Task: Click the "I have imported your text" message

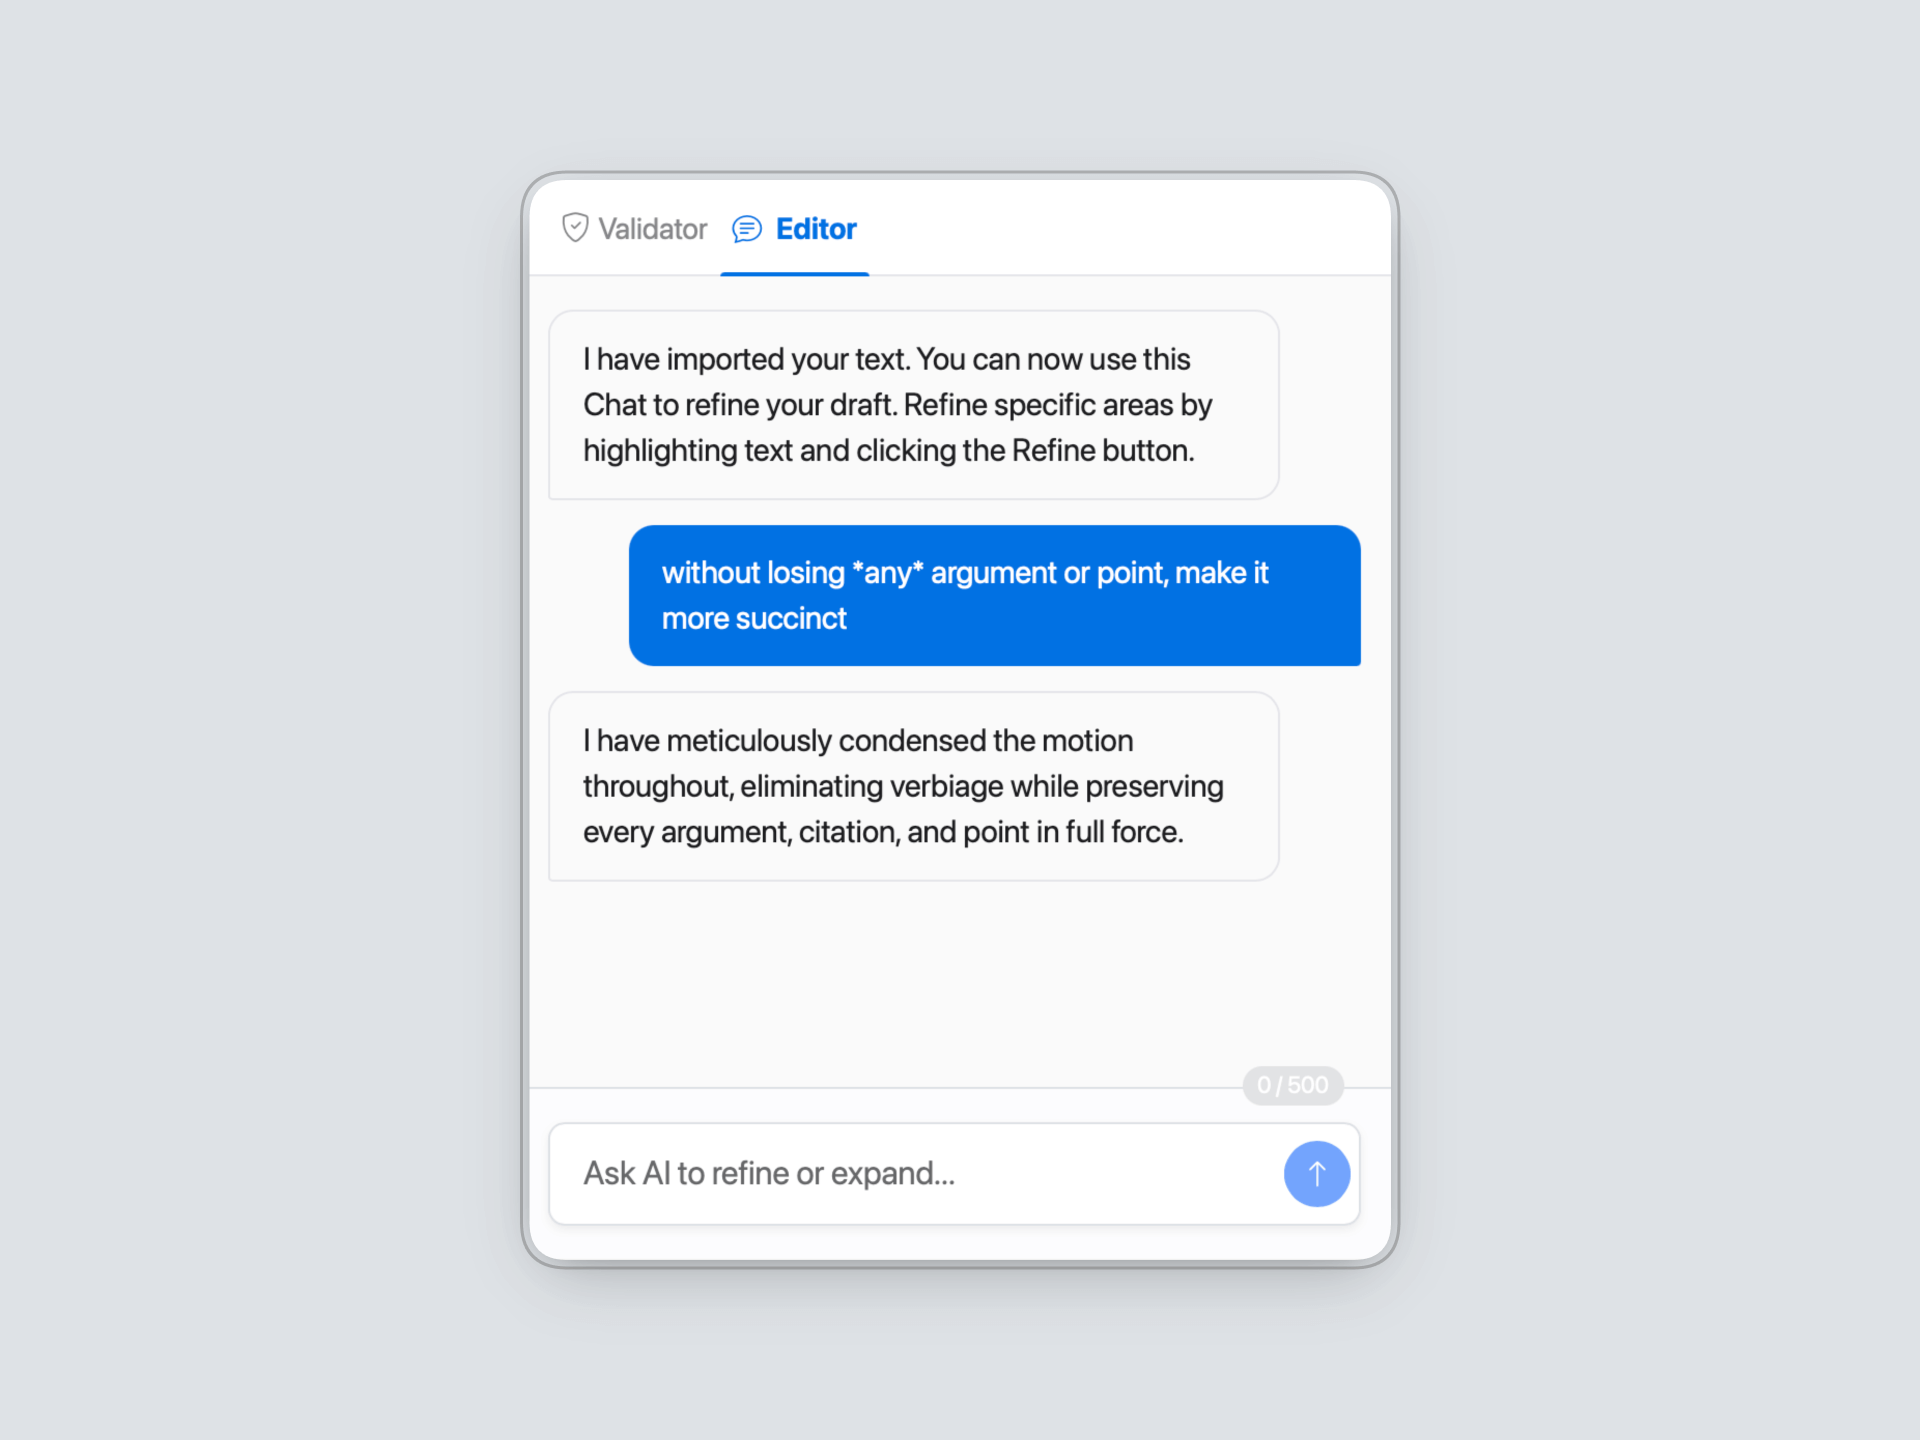Action: (913, 404)
